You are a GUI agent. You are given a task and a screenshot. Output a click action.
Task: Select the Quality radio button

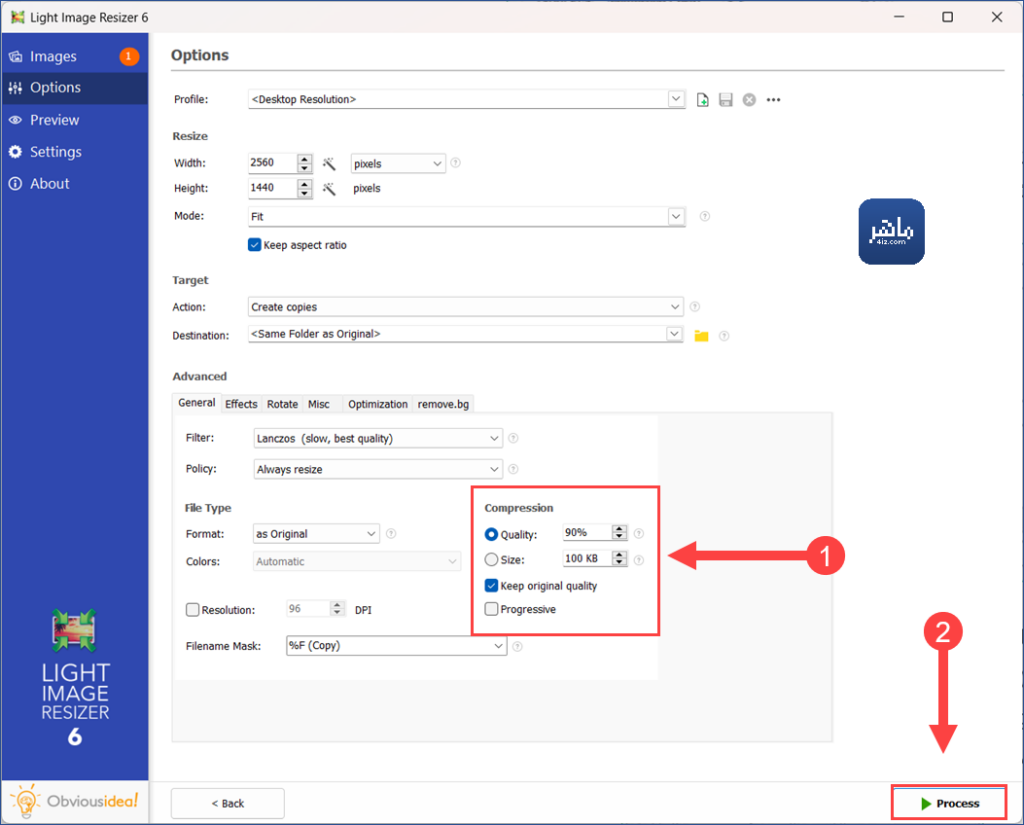pos(491,534)
